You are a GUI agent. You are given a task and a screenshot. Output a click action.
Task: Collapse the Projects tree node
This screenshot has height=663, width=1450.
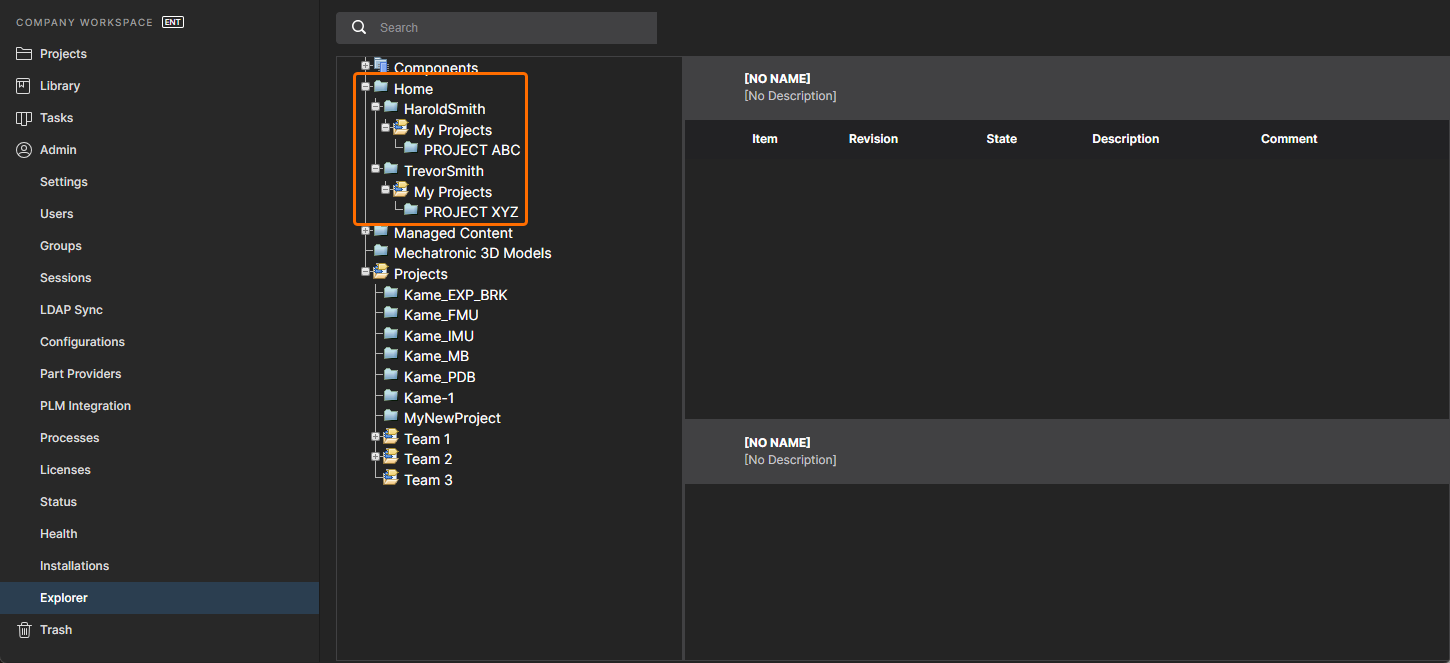pyautogui.click(x=366, y=272)
